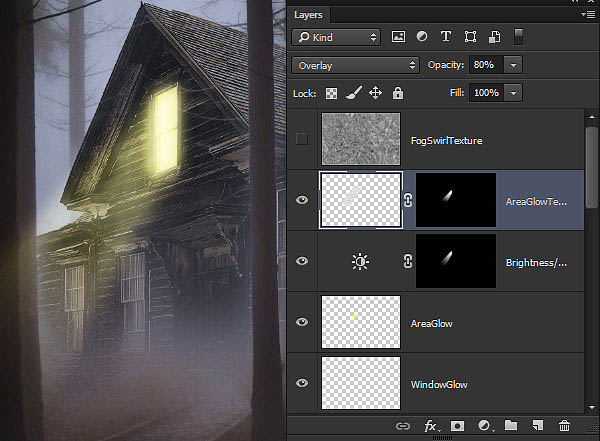Filter layers by pixel layer icon
Screen dimensions: 600x441
[398, 37]
